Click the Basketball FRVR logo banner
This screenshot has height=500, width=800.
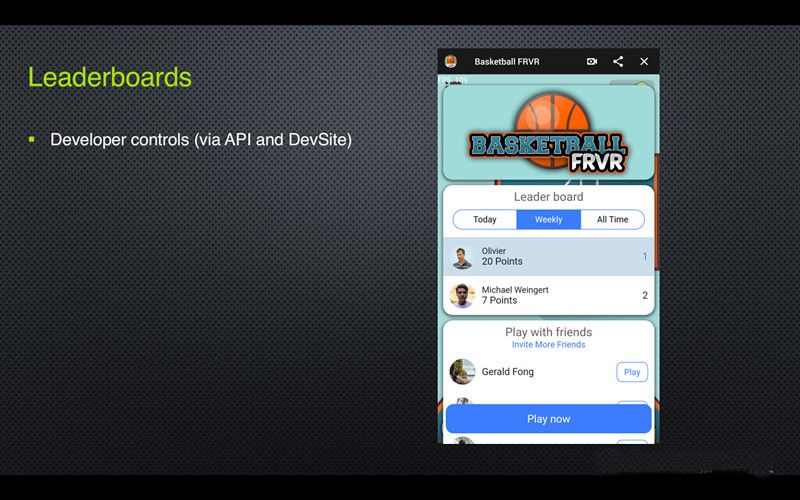tap(548, 133)
